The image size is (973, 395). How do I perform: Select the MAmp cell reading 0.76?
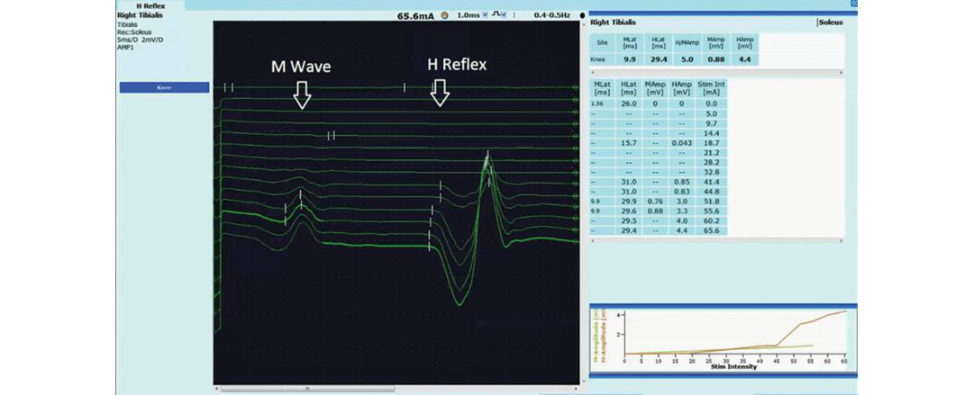[656, 202]
